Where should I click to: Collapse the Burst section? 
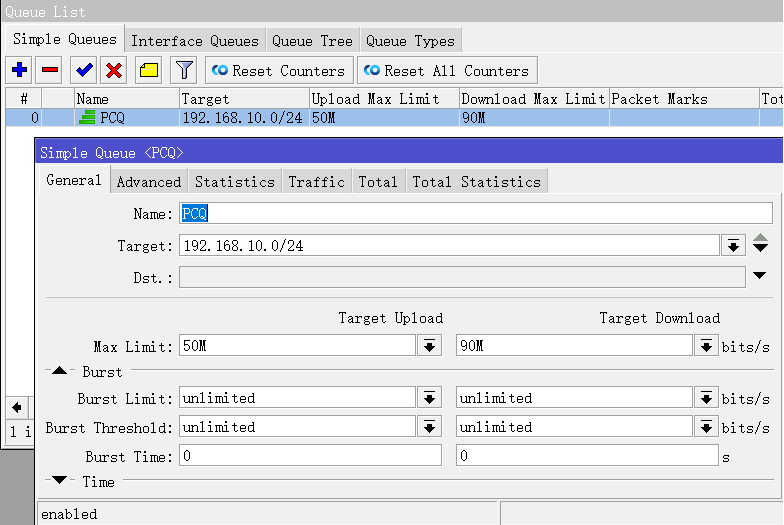60,371
